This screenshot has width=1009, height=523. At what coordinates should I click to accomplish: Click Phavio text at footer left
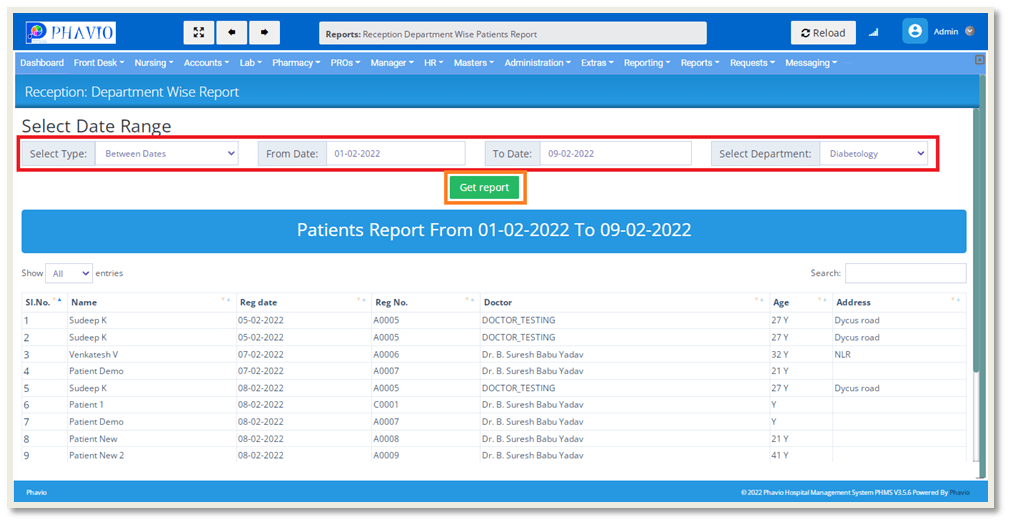click(x=37, y=493)
